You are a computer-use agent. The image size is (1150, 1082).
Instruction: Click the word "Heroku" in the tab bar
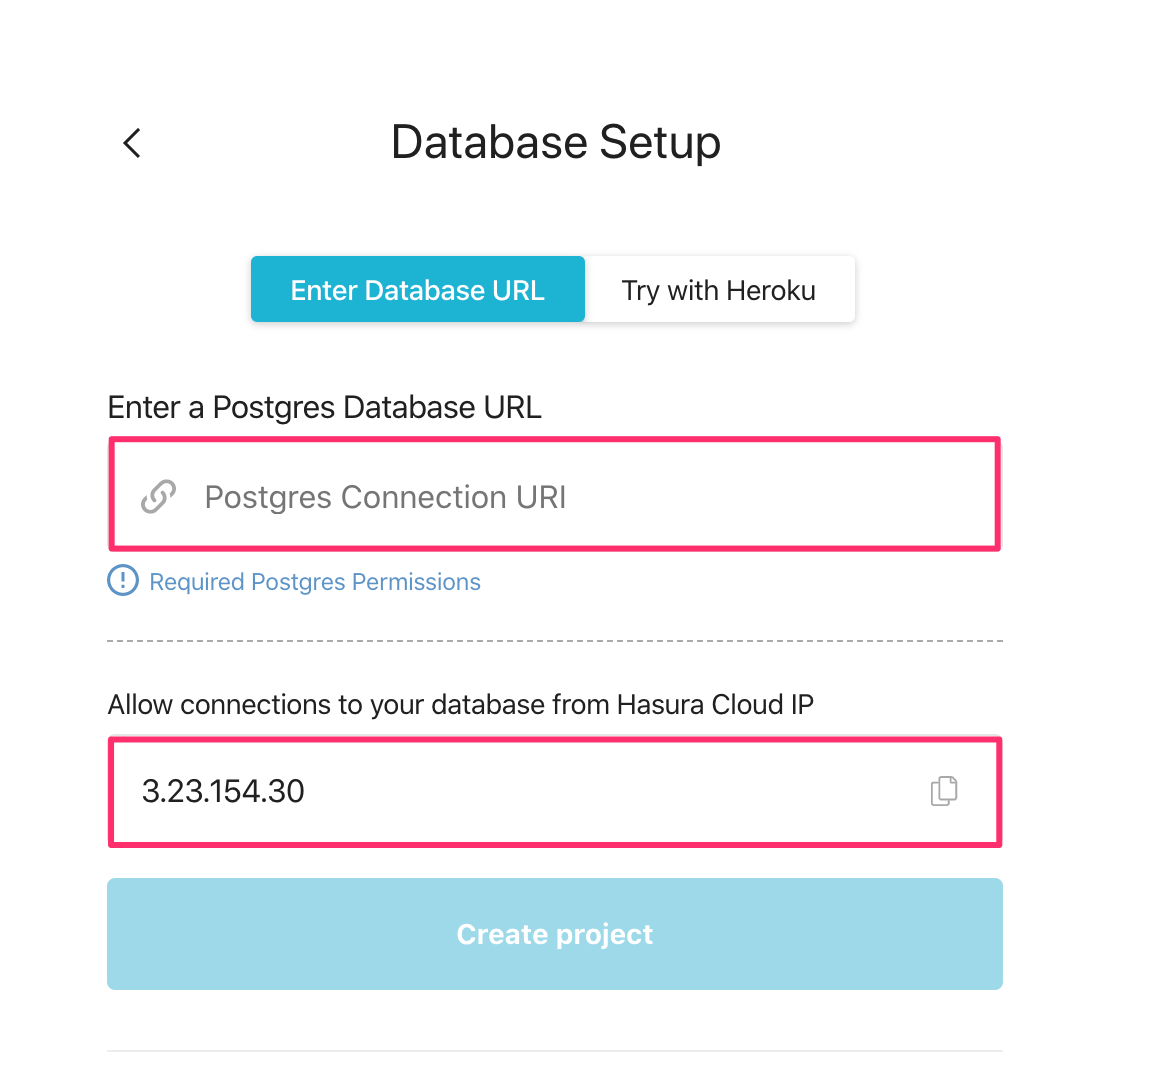tap(770, 290)
